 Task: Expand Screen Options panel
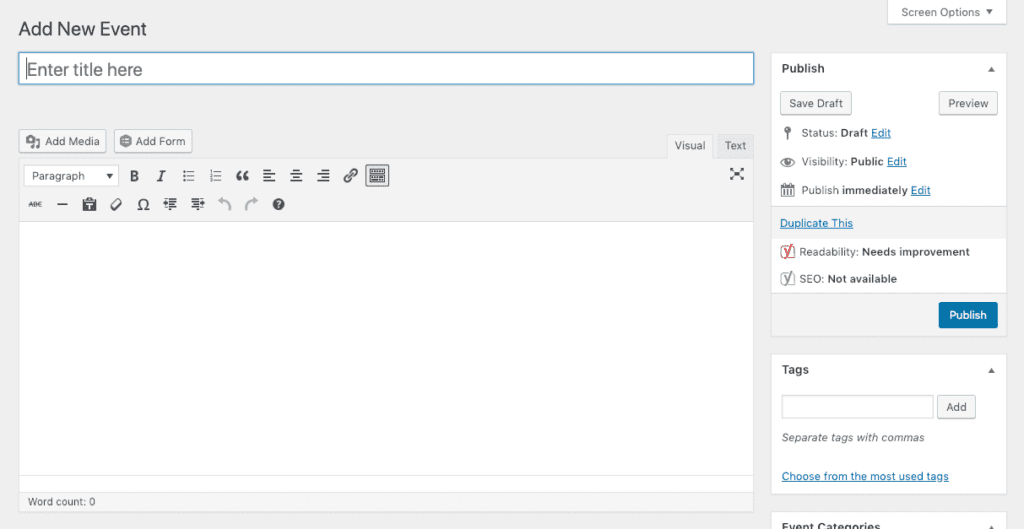(x=946, y=12)
